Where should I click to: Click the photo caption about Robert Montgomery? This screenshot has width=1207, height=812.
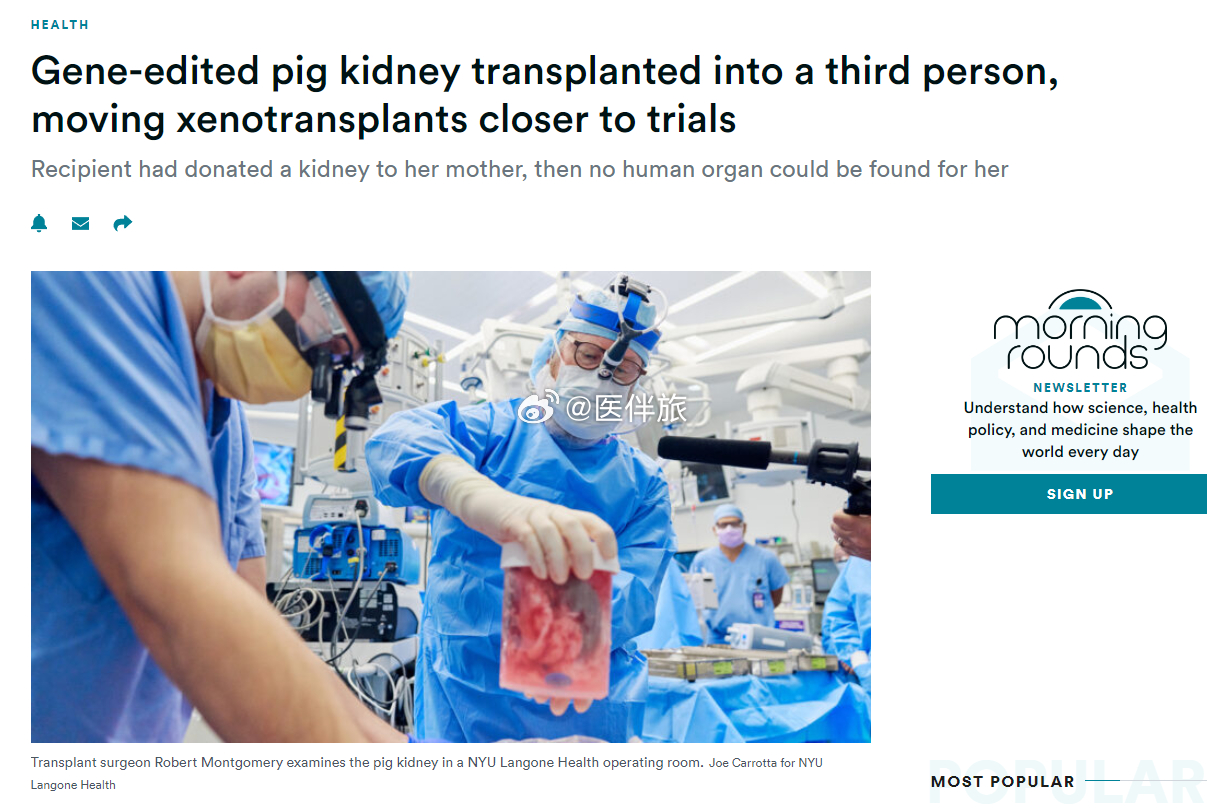point(367,762)
